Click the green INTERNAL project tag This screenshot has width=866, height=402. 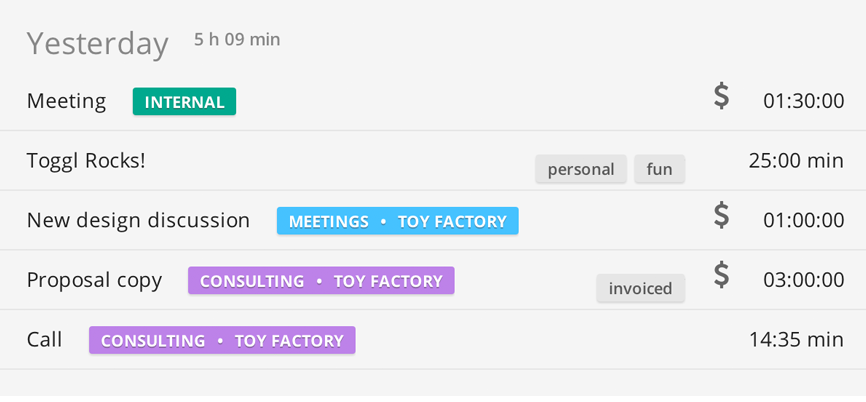(184, 101)
